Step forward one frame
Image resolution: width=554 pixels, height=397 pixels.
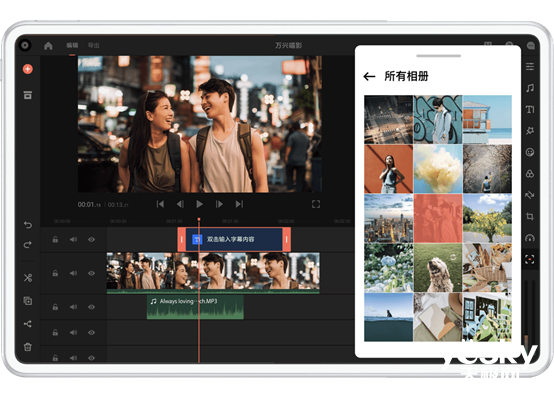(219, 204)
